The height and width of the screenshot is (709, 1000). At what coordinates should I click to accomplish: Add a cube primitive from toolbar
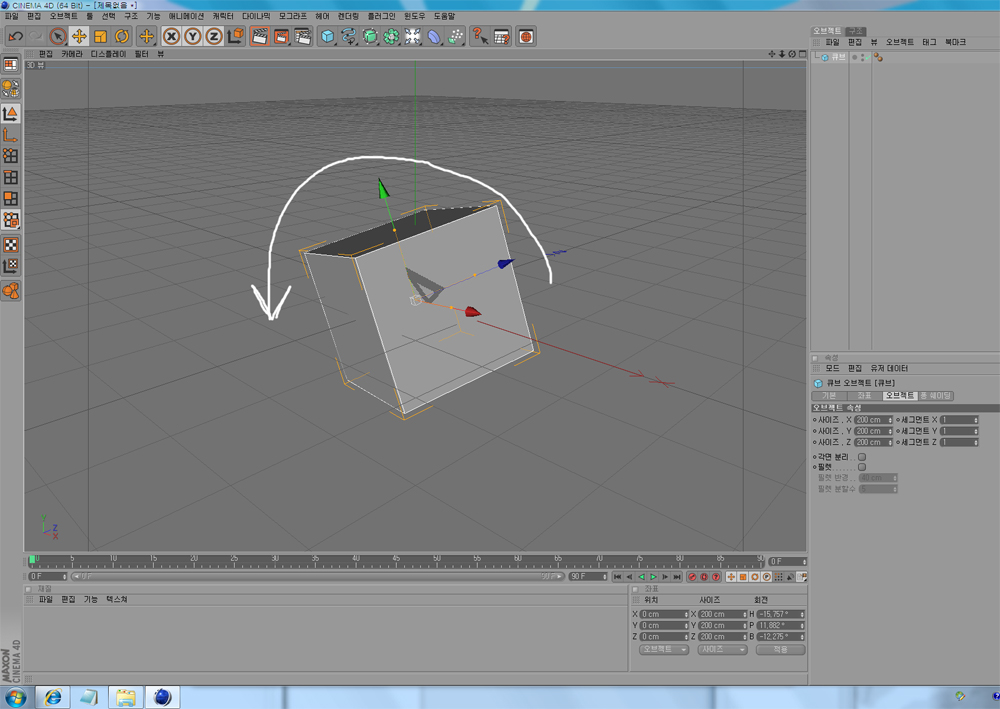tap(328, 36)
